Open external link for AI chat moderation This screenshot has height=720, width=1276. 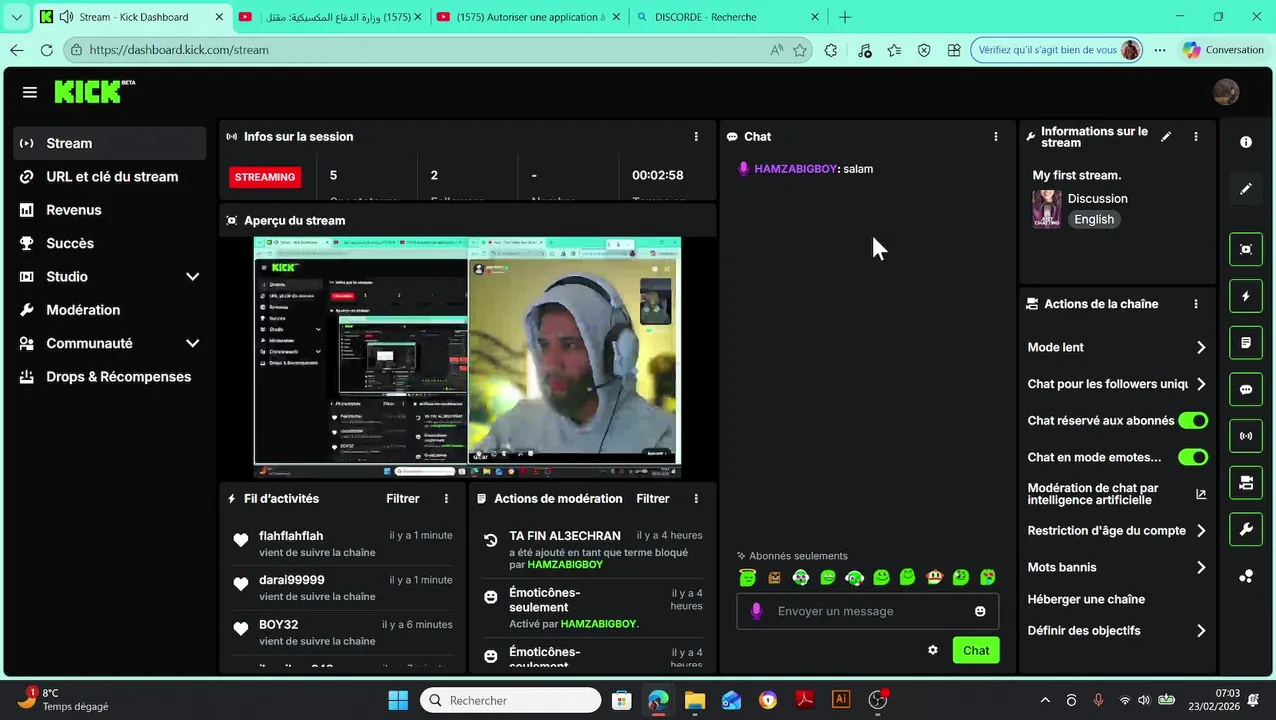click(x=1201, y=494)
